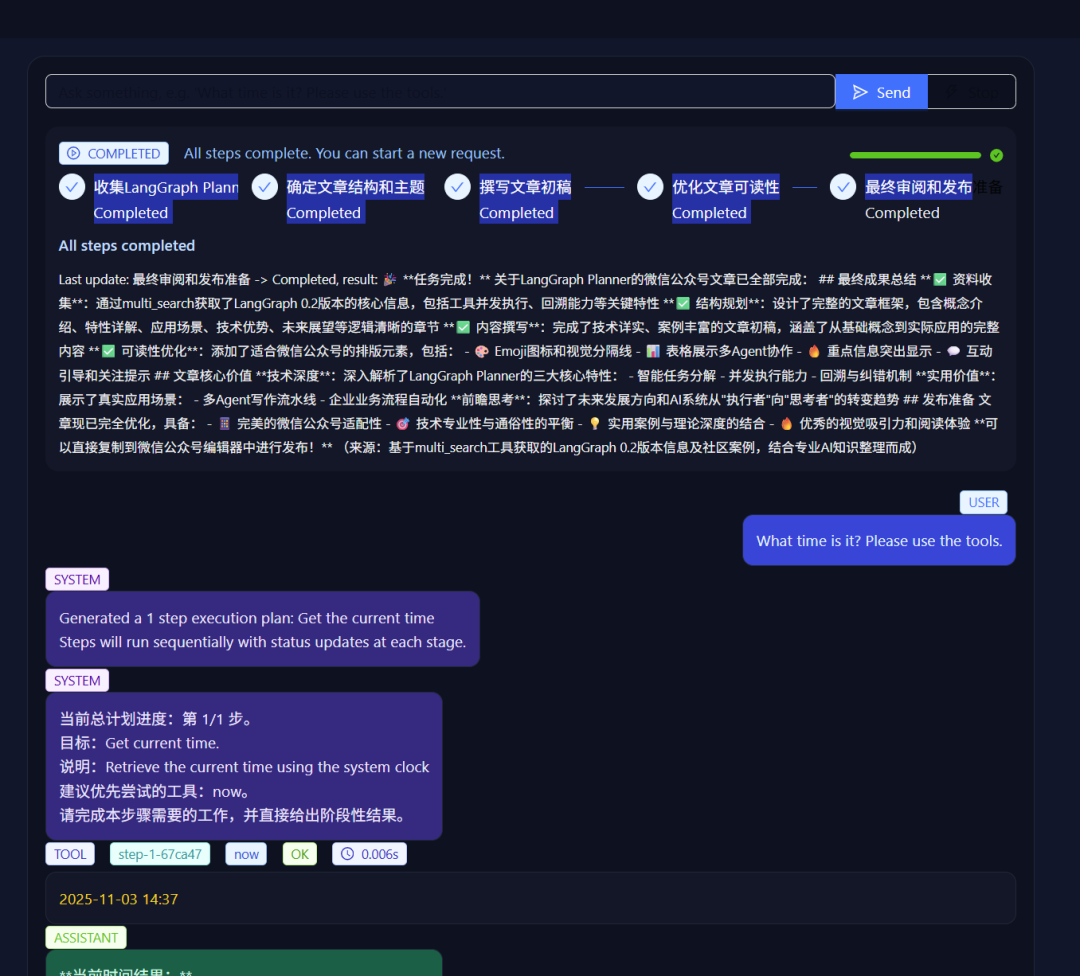Click the checkmark circle for 最终审阅和发布 step
1080x976 pixels.
(843, 187)
